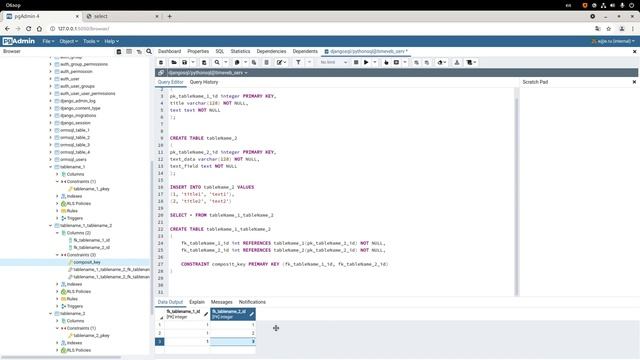
Task: Stop query with the square stop button
Action: pos(356,62)
